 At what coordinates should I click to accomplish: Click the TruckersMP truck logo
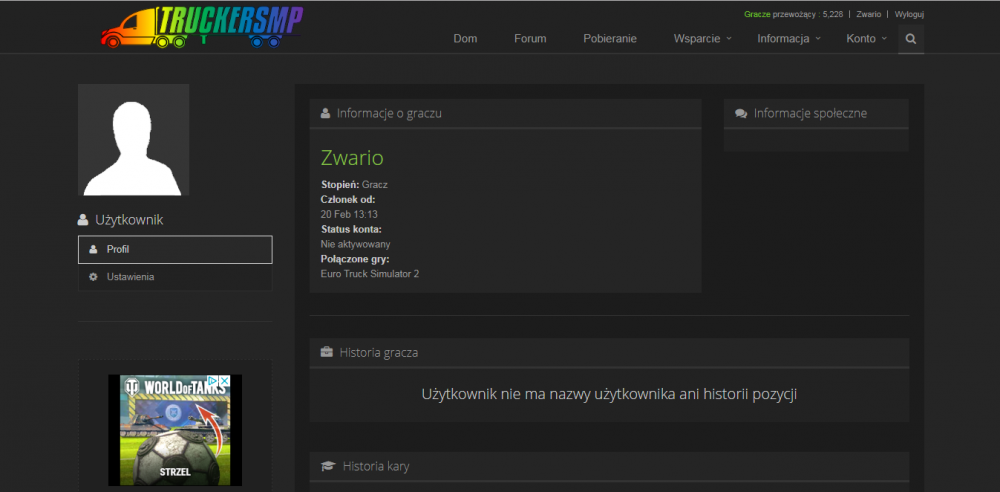point(202,27)
